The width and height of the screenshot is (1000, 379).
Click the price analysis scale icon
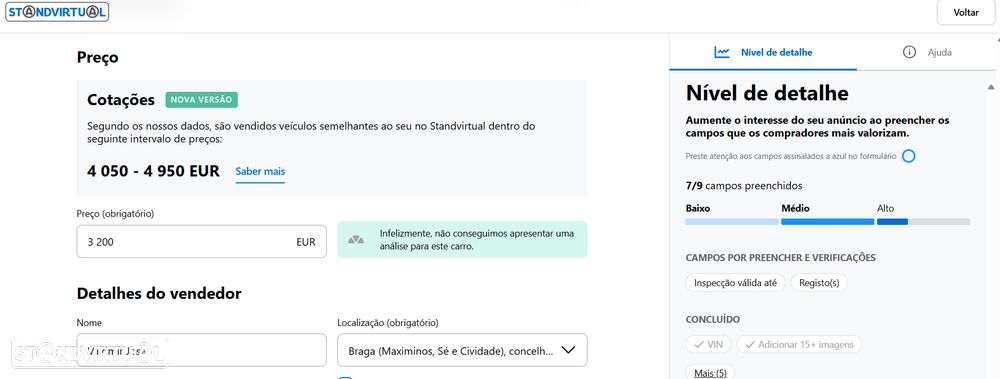[356, 240]
